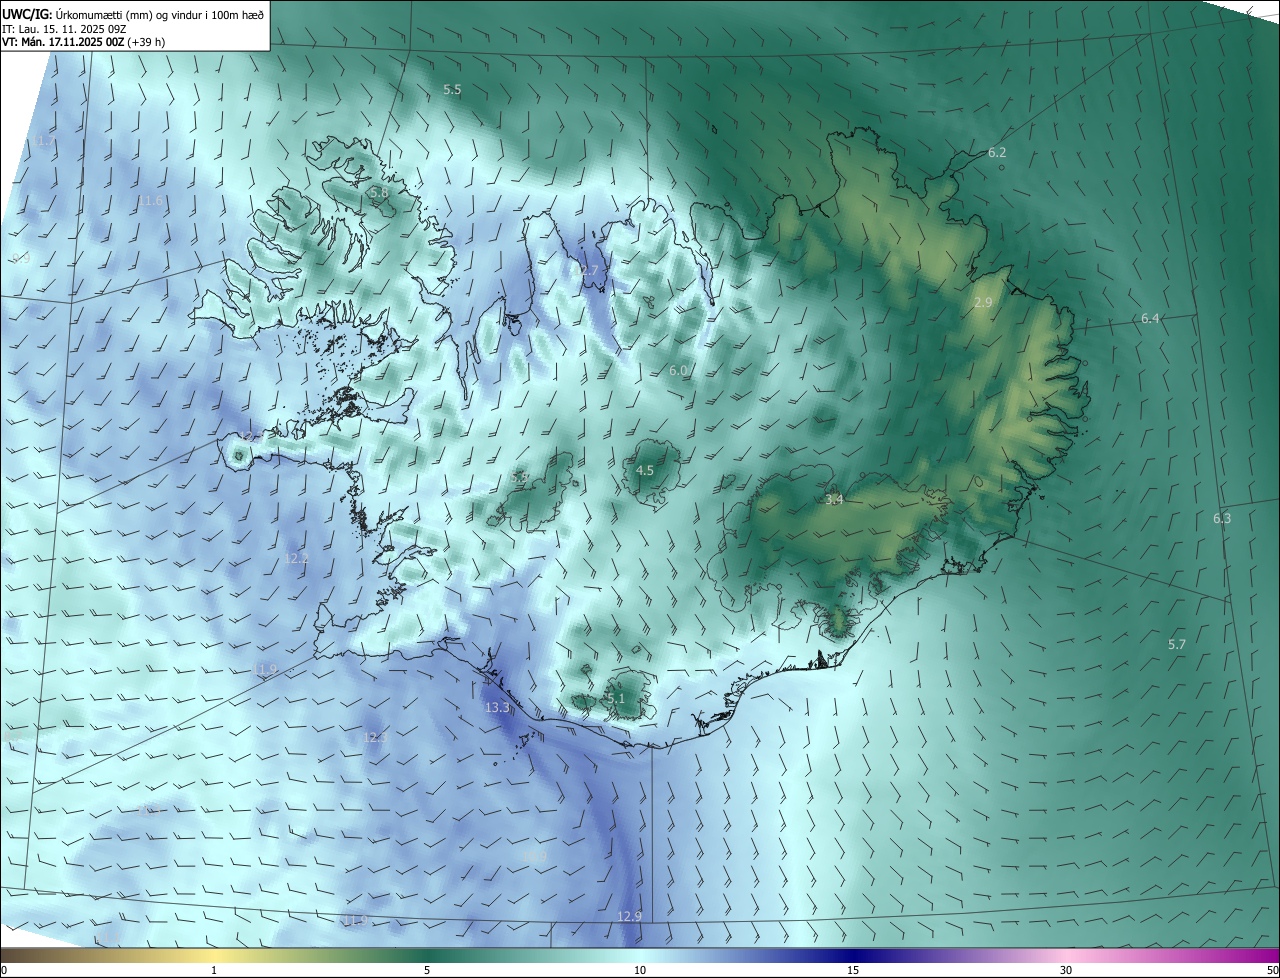Click the 'VT: Mán. 17.11.2025 00Z (+39 h)' line

(83, 43)
